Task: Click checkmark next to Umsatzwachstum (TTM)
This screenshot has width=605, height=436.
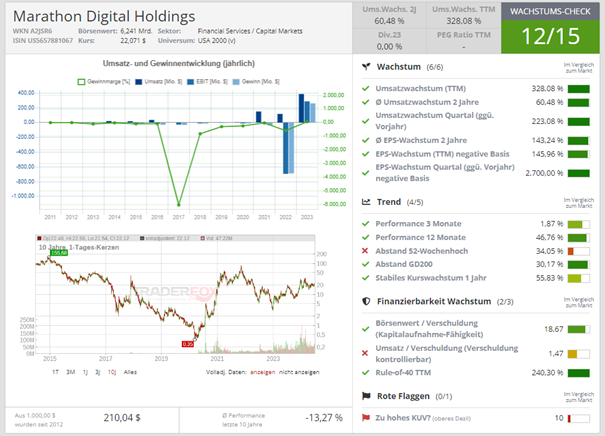Action: coord(365,89)
